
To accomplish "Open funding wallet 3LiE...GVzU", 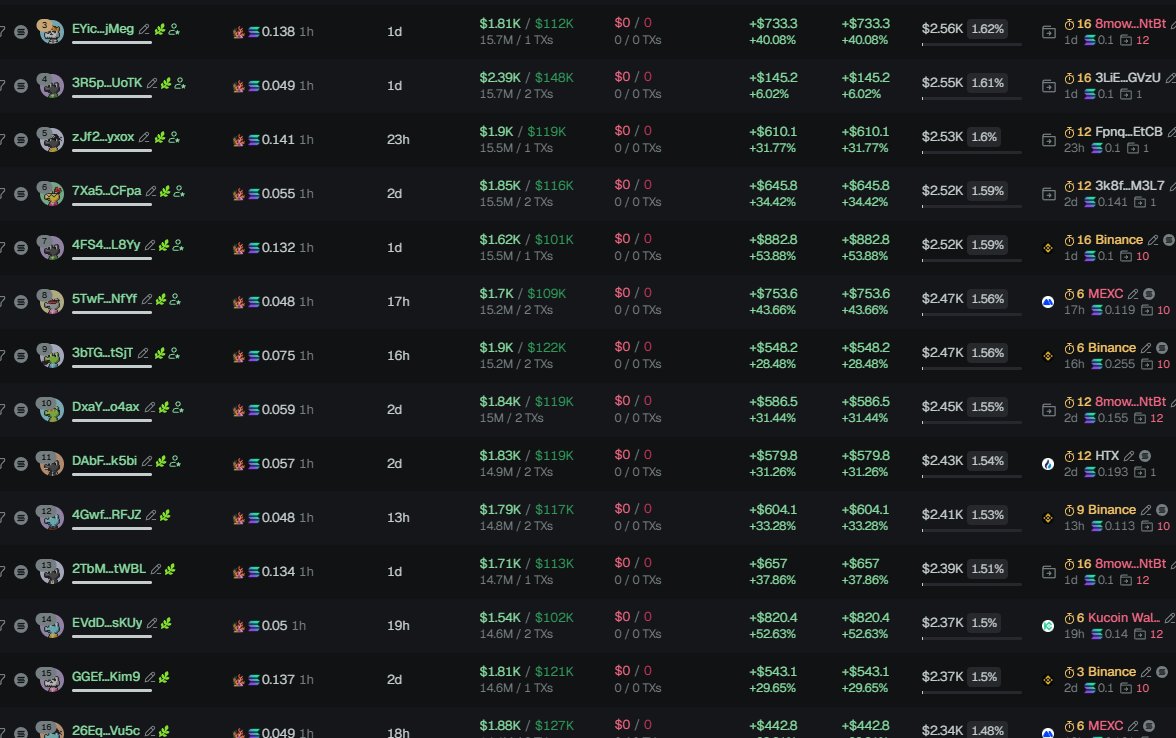I will pos(1127,77).
